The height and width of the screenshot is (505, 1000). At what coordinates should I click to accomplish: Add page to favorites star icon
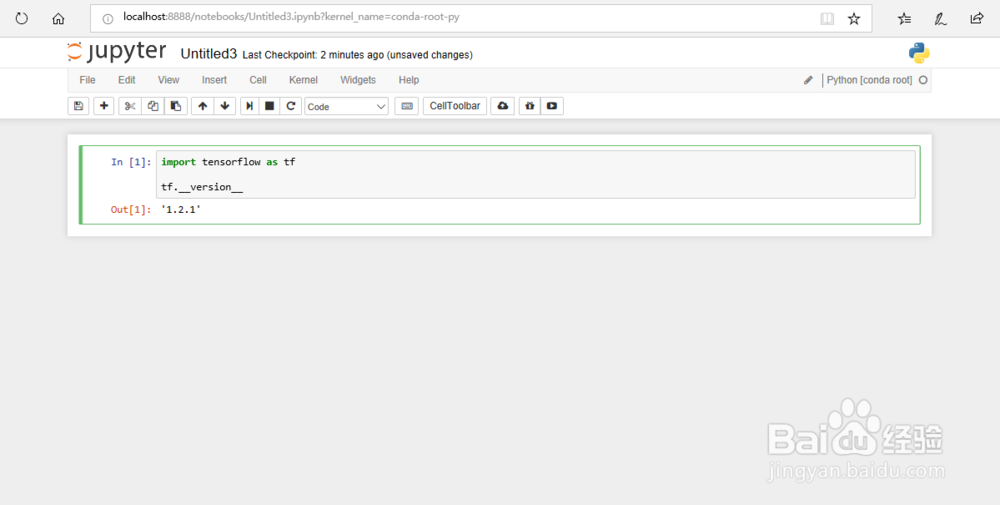coord(854,18)
